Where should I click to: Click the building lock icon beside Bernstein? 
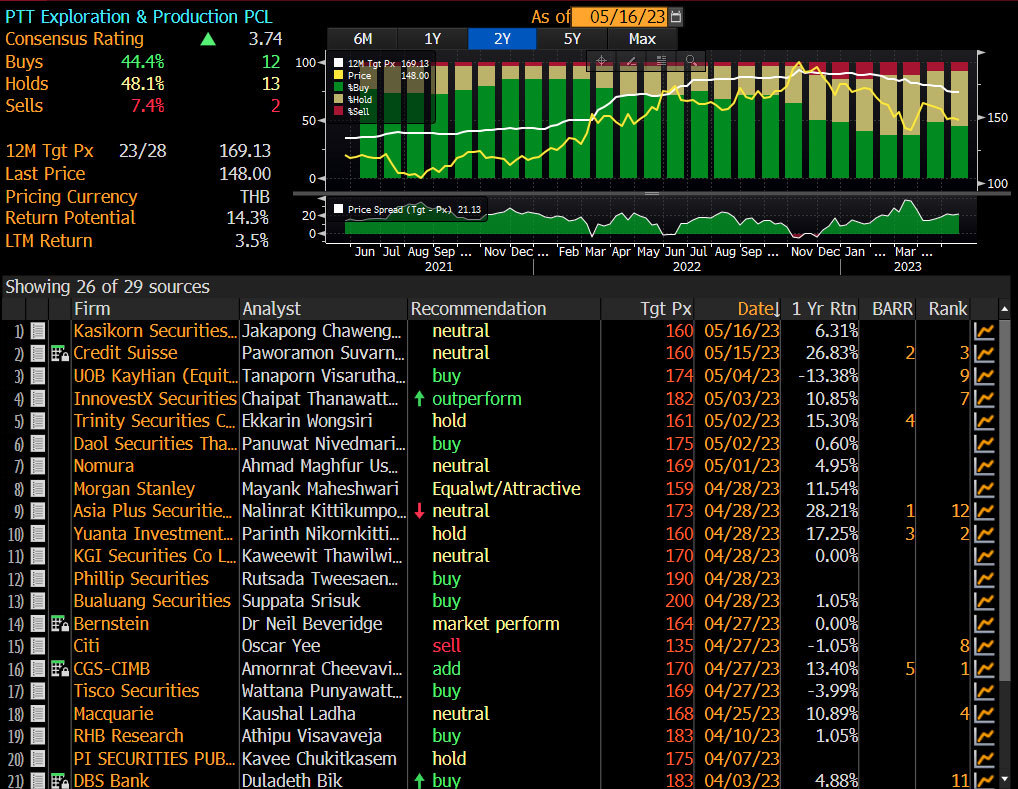[60, 624]
